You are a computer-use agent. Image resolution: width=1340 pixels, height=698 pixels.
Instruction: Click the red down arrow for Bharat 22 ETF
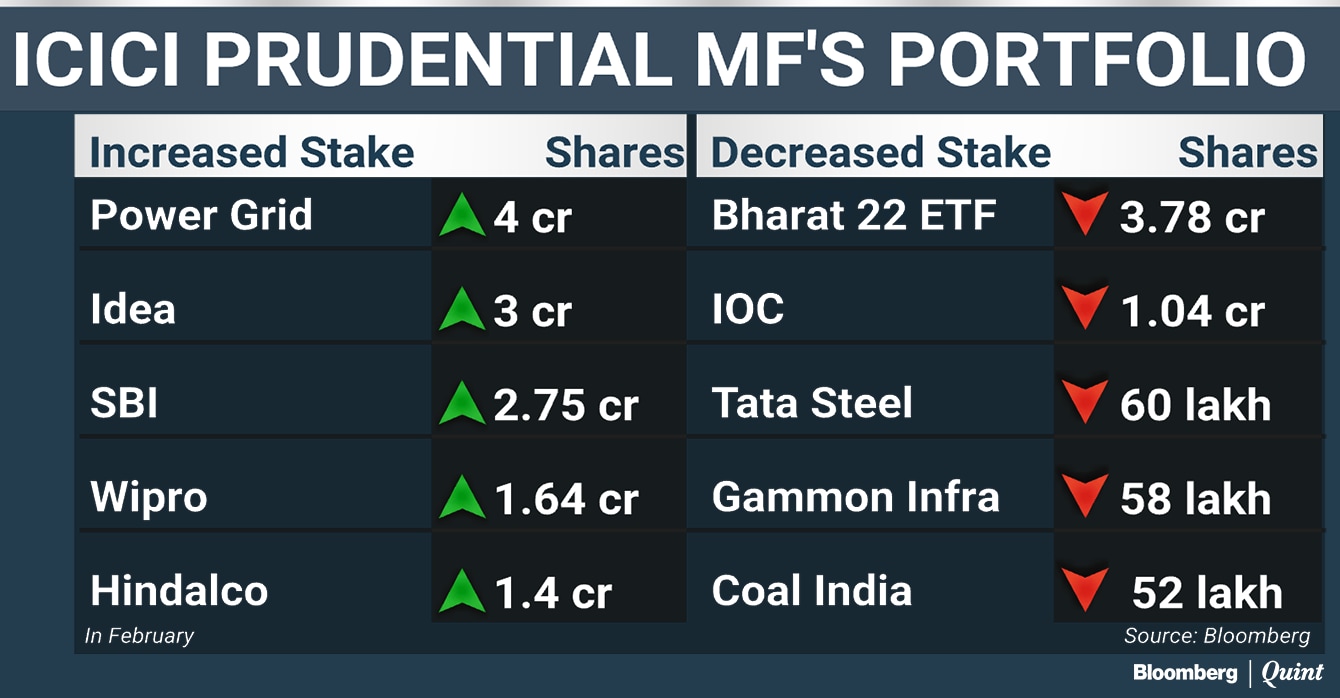click(x=1086, y=216)
